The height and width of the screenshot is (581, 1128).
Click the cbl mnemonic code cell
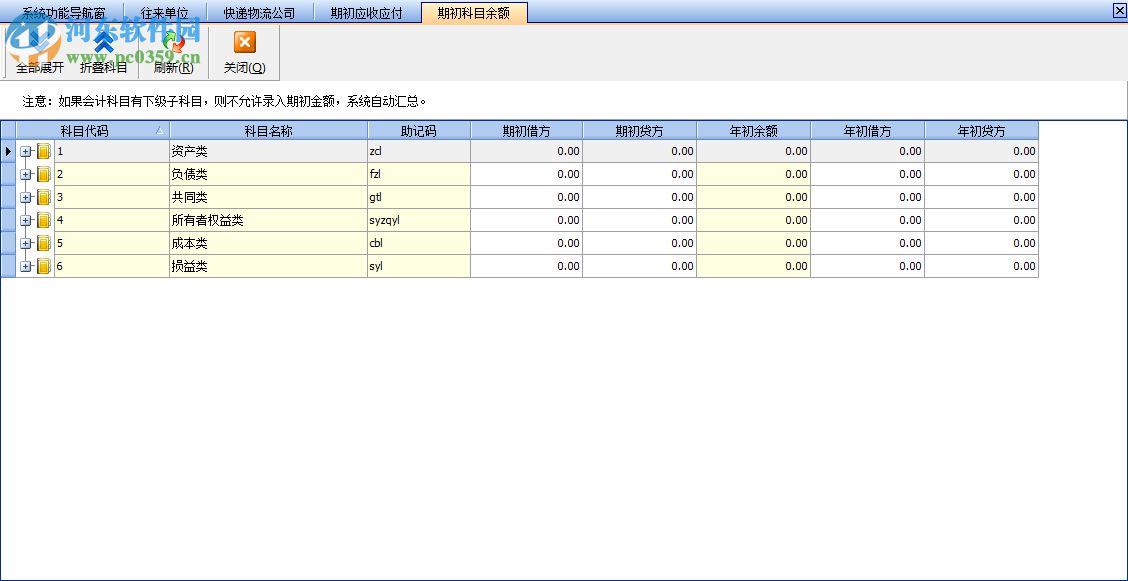(419, 244)
